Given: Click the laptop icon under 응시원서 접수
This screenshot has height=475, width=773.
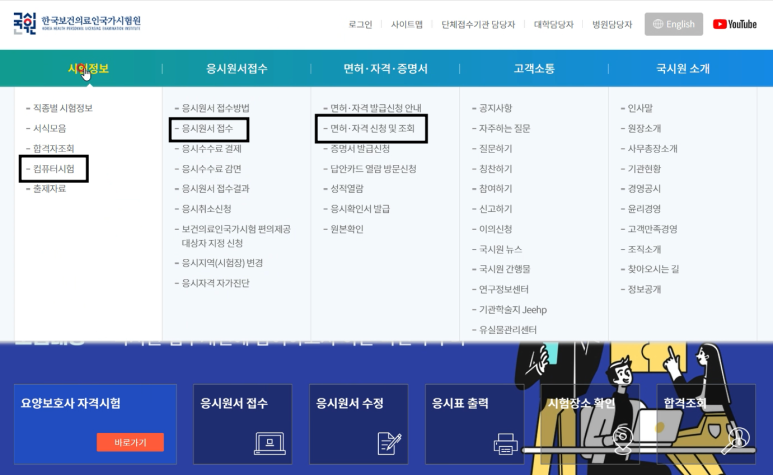Looking at the screenshot, I should [270, 441].
